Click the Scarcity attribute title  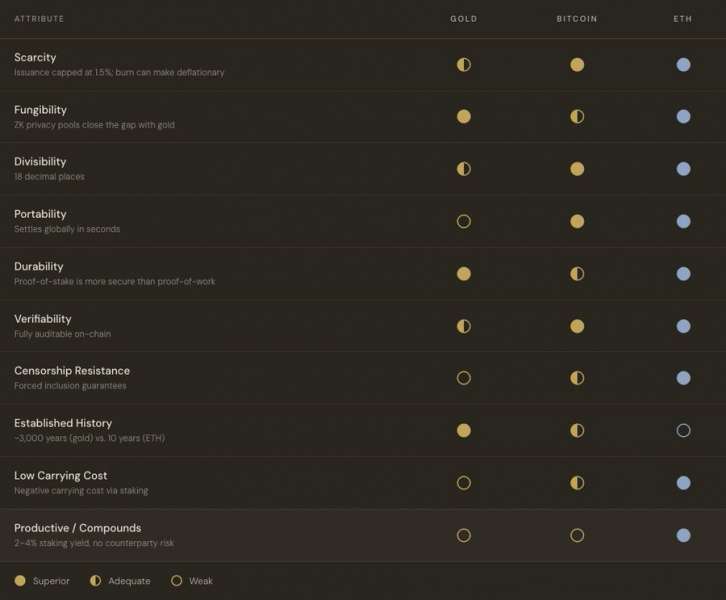[x=35, y=57]
